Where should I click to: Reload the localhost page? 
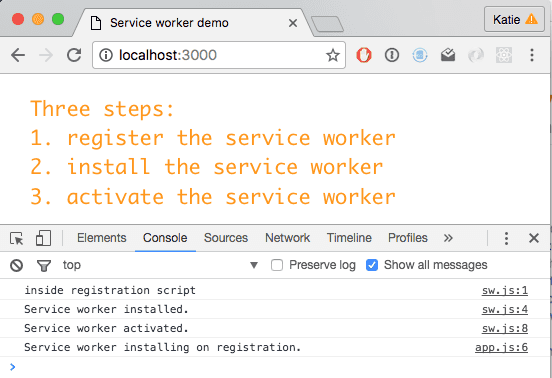(74, 55)
